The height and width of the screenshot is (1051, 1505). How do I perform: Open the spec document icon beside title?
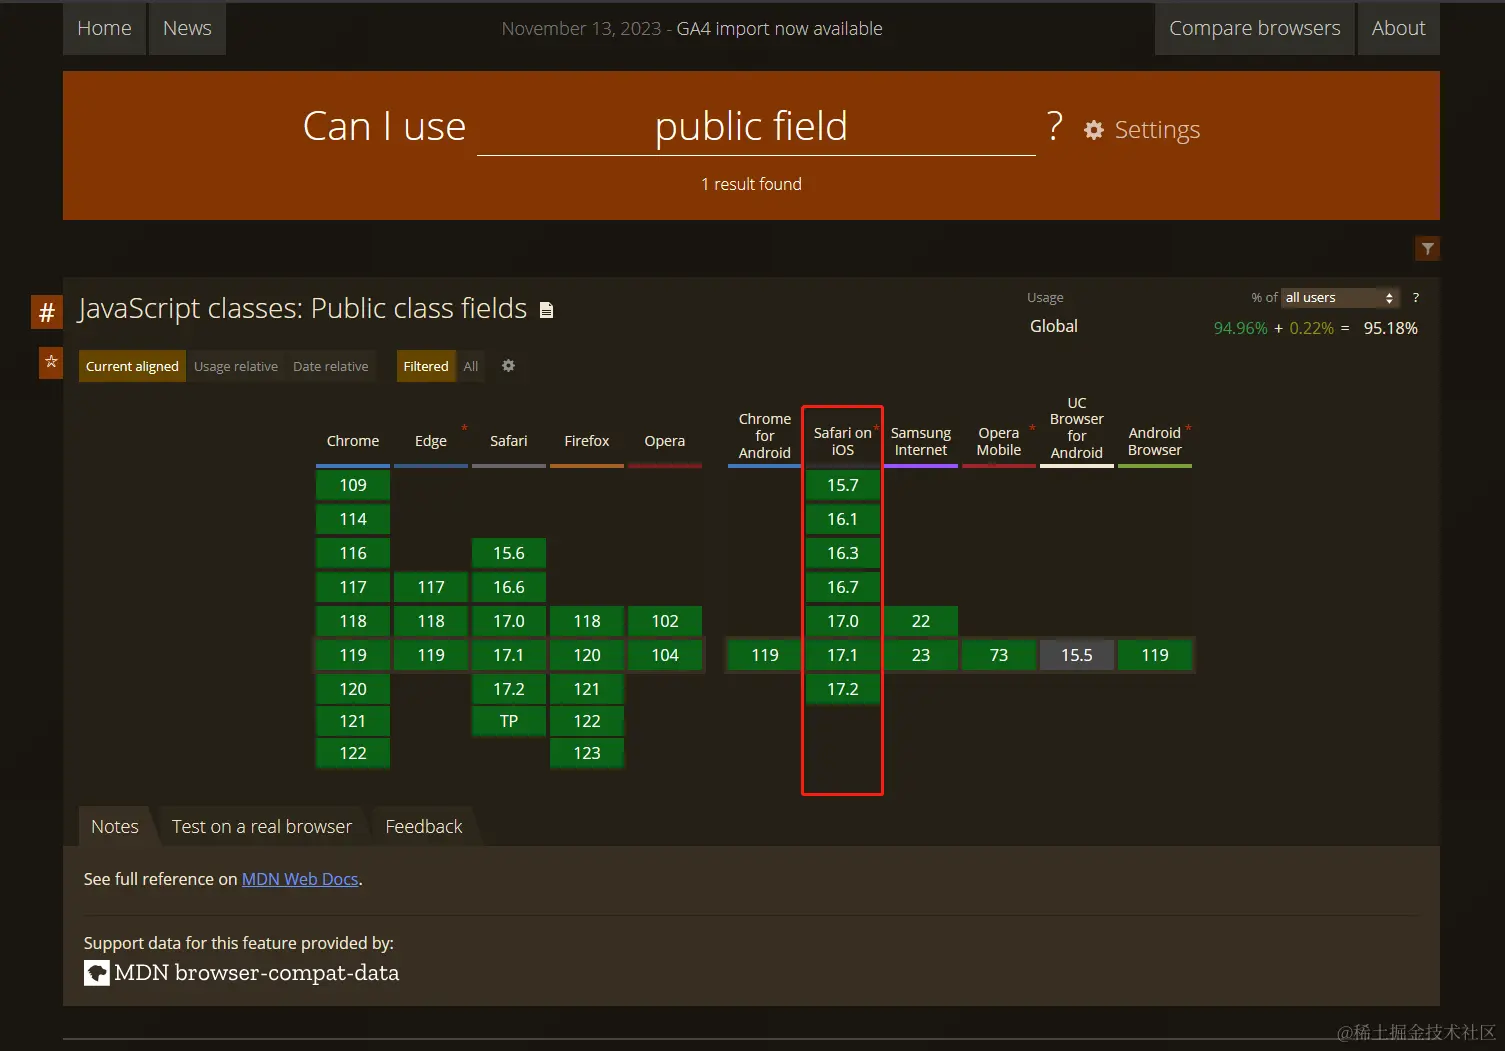(546, 310)
